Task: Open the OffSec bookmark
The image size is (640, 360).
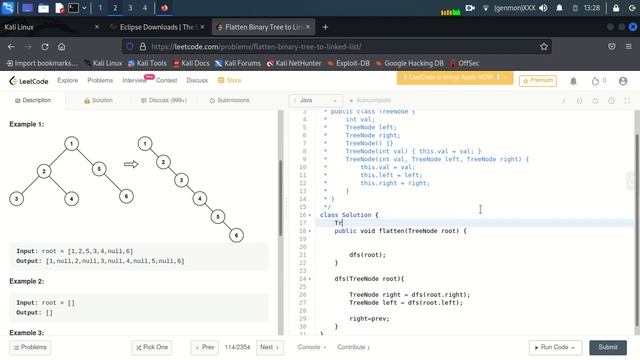Action: tap(464, 63)
